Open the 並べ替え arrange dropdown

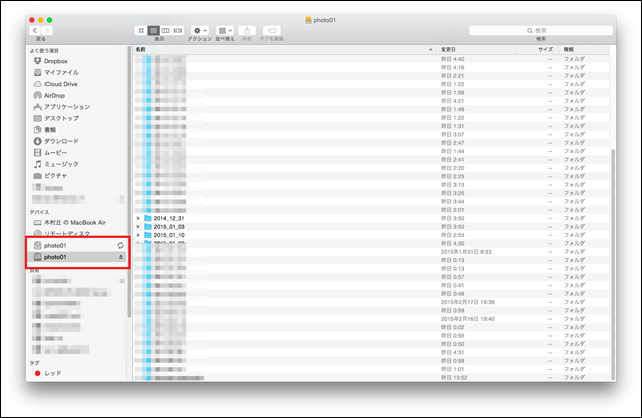click(225, 30)
